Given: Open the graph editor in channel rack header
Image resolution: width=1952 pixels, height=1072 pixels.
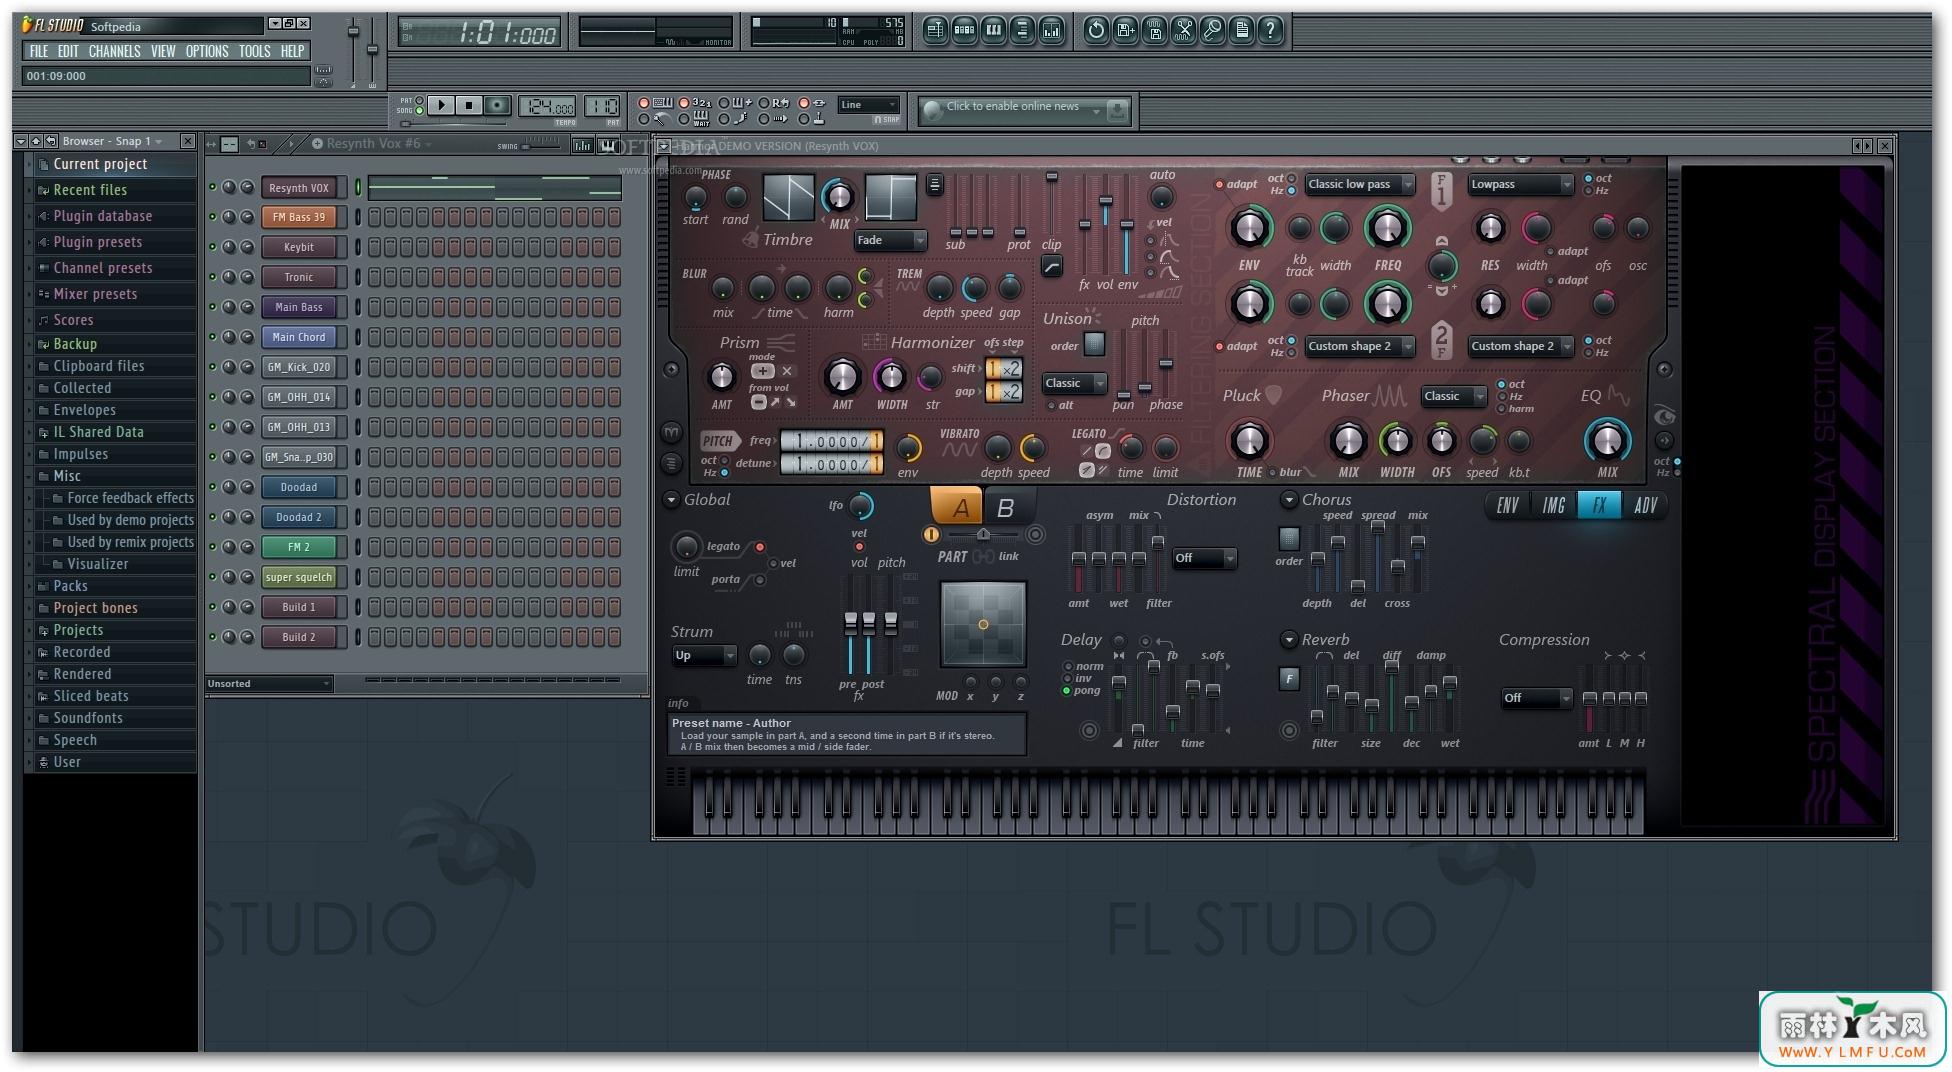Looking at the screenshot, I should coord(582,146).
